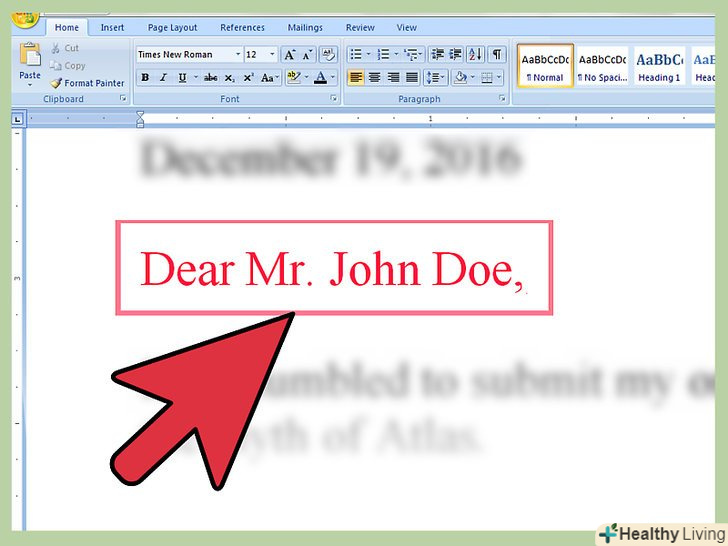
Task: Apply subscript formatting
Action: pos(229,78)
